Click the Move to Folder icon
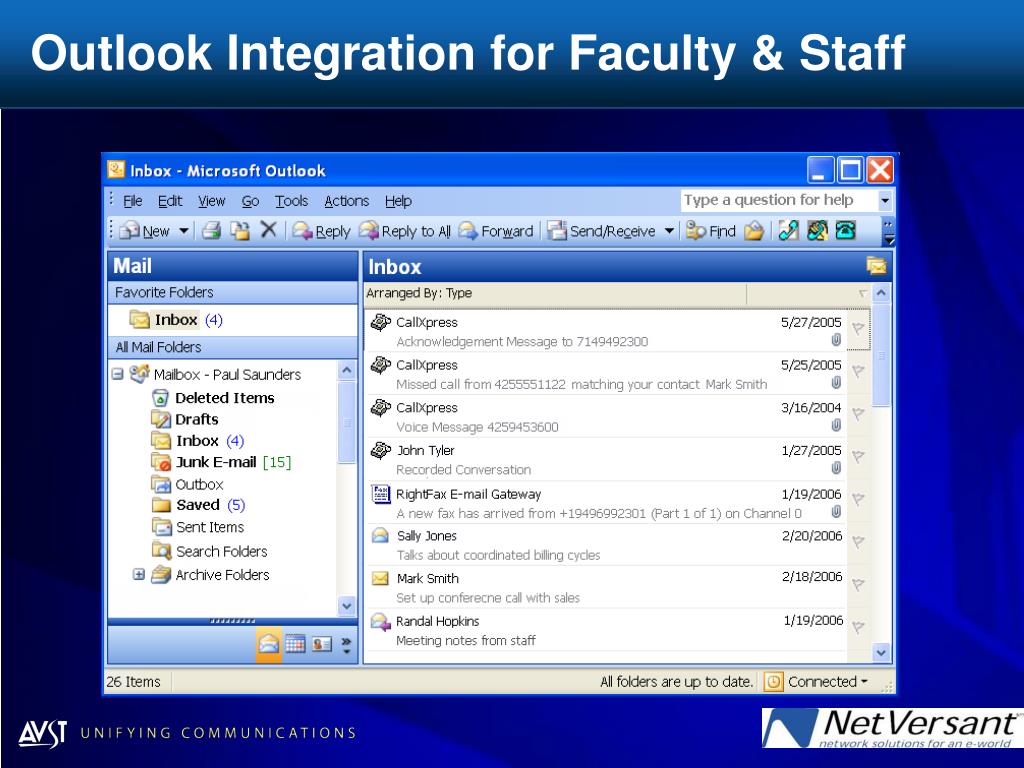 tap(240, 231)
